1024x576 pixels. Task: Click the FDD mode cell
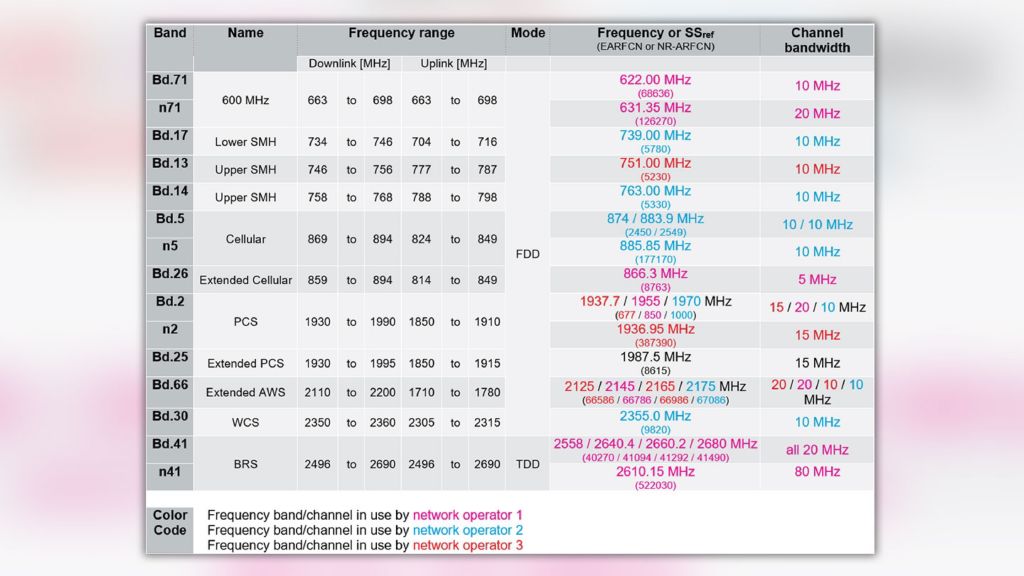click(x=527, y=254)
